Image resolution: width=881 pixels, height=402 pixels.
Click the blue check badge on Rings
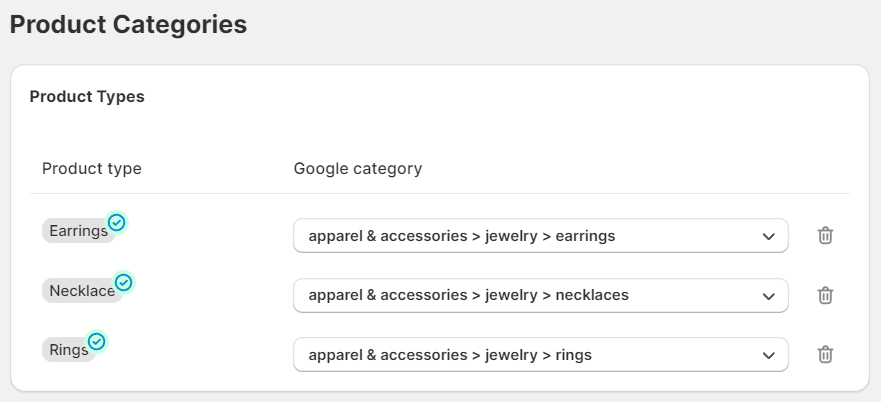pos(97,341)
